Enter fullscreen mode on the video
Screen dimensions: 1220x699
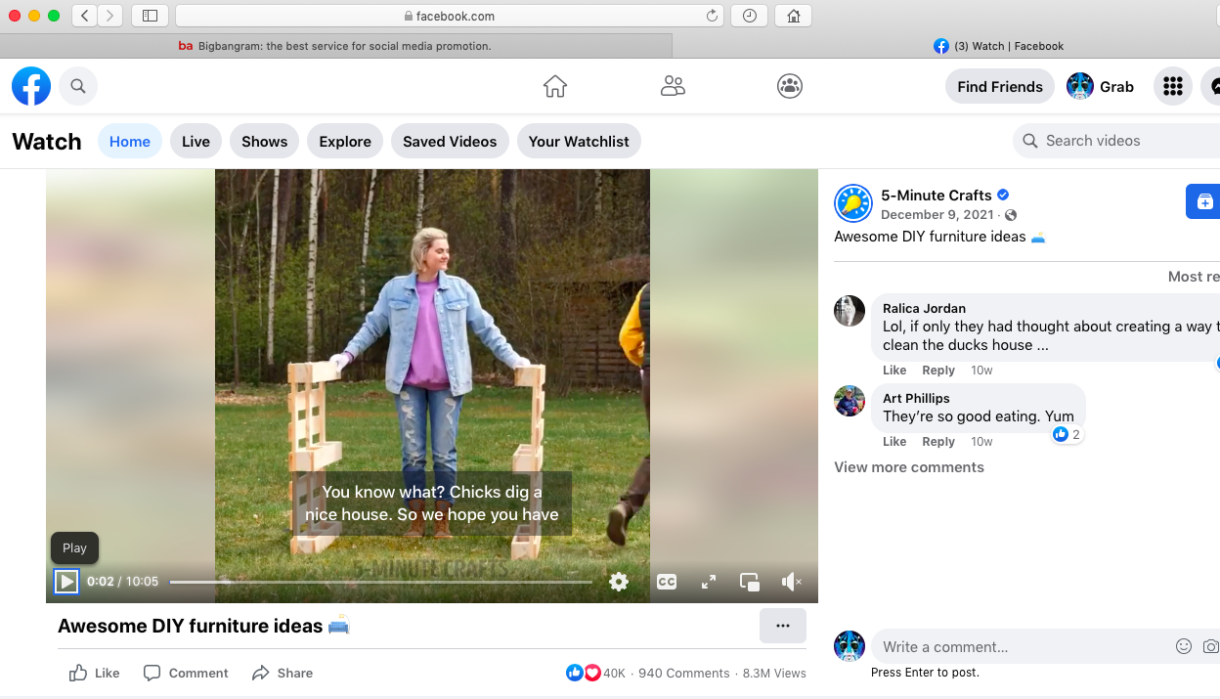708,581
